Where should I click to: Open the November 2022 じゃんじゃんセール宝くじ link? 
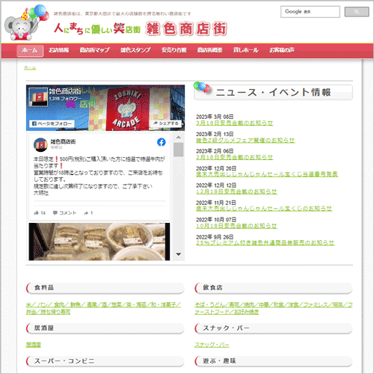[x=264, y=209]
